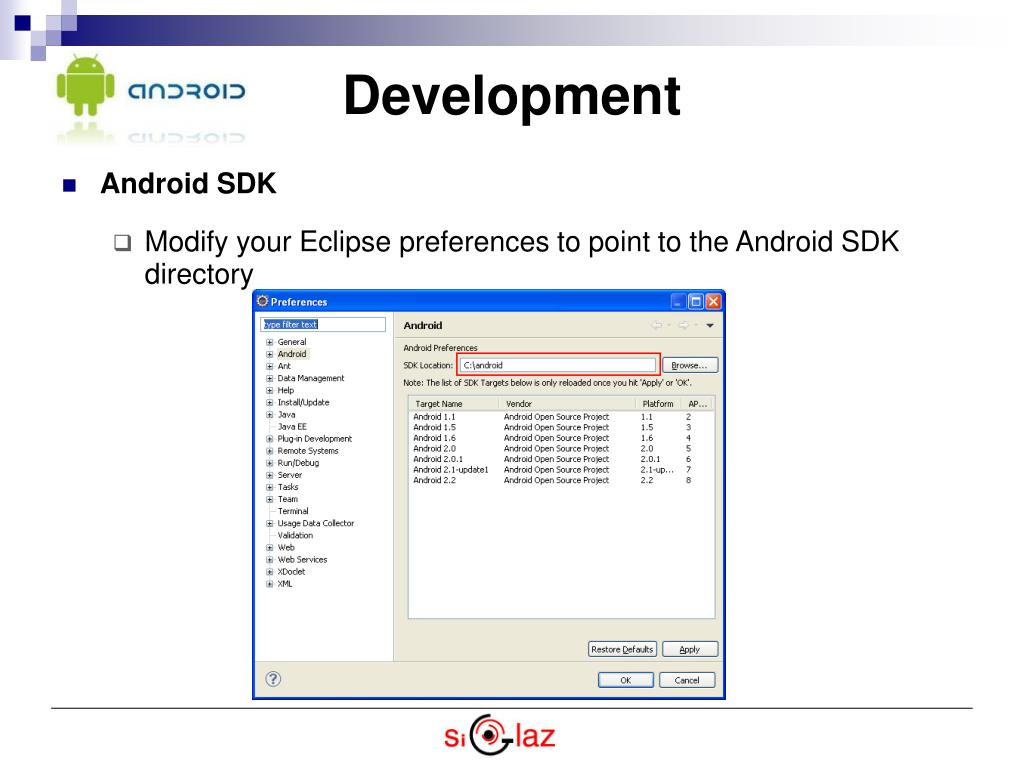The width and height of the screenshot is (1024, 768).
Task: Click the Preferences window gear icon
Action: (263, 301)
